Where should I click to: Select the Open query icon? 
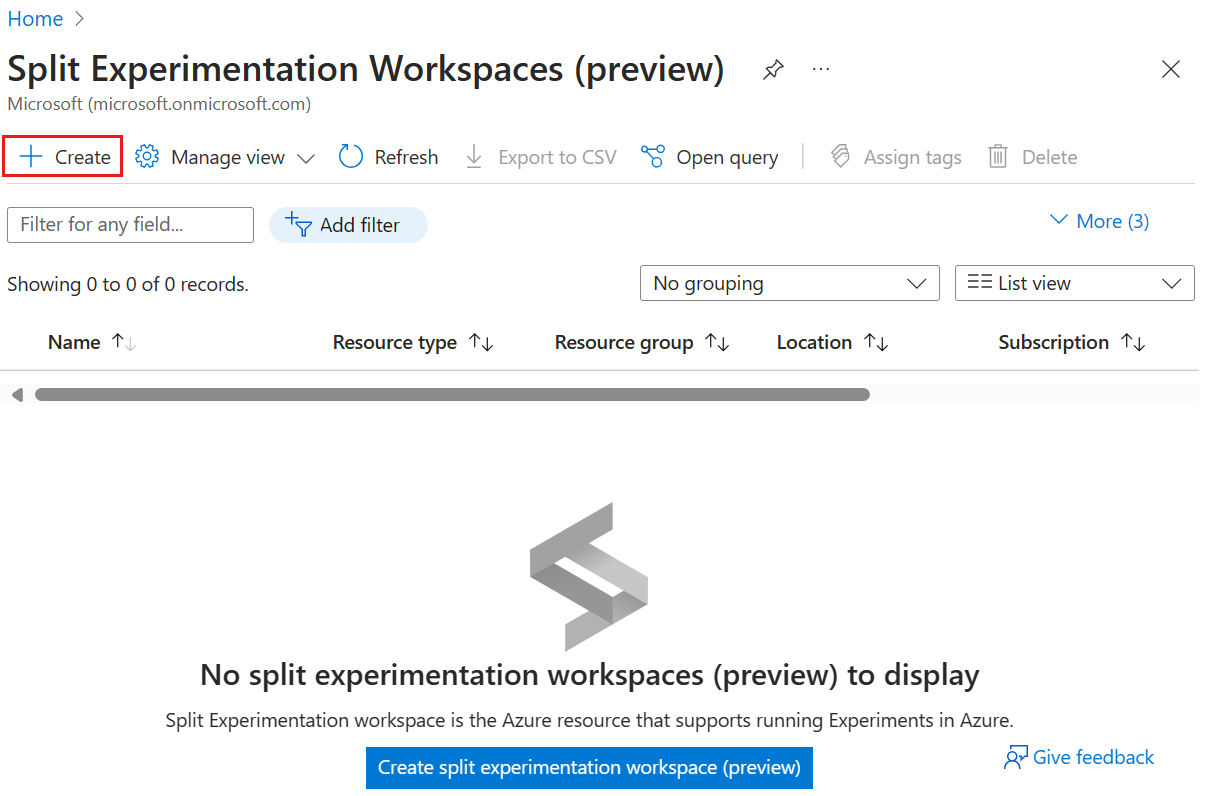point(651,156)
